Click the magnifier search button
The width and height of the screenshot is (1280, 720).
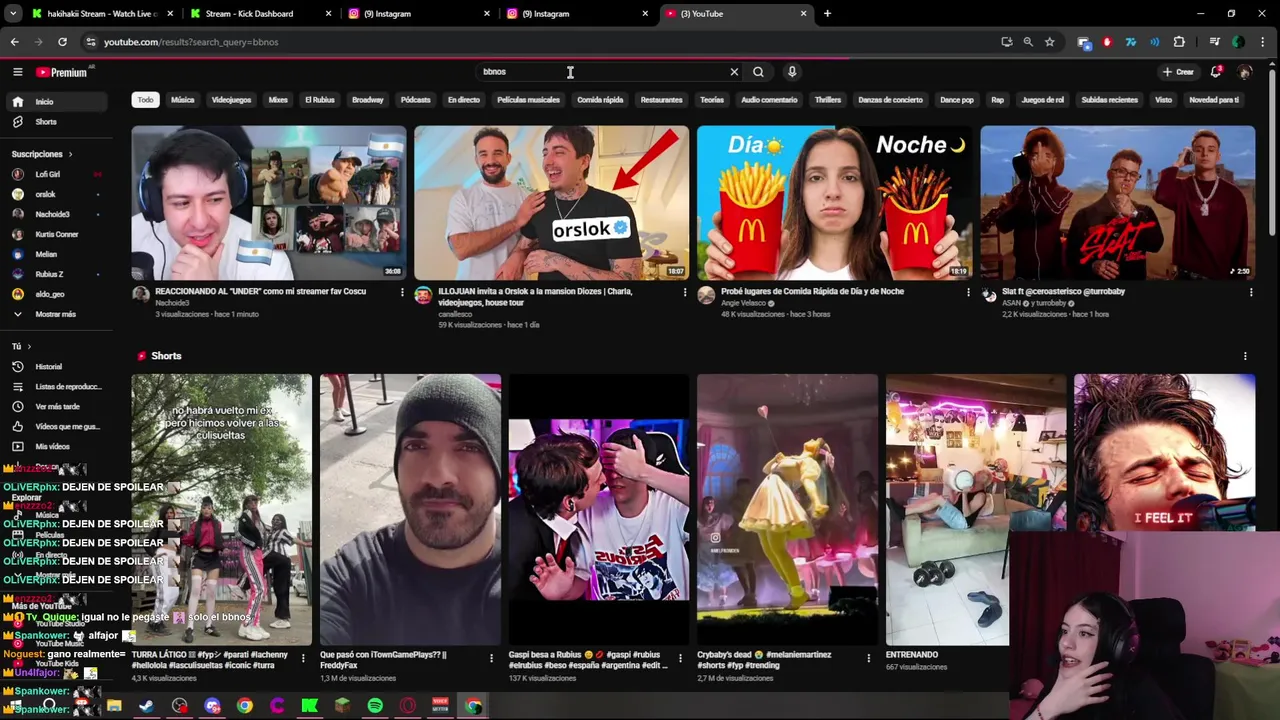[x=758, y=72]
